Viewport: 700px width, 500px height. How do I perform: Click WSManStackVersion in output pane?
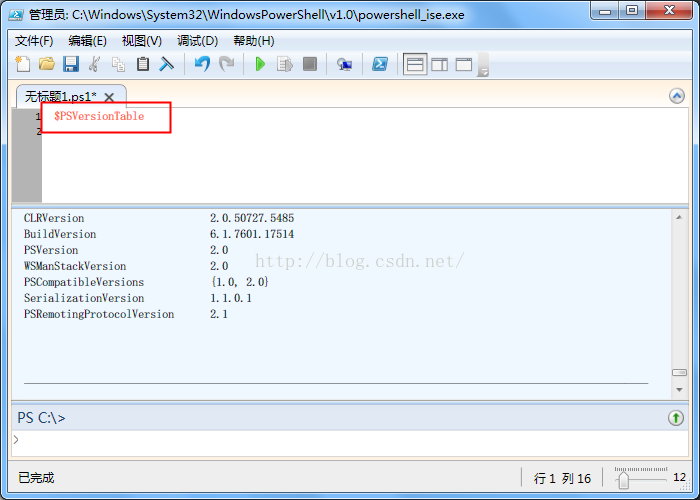(x=75, y=267)
